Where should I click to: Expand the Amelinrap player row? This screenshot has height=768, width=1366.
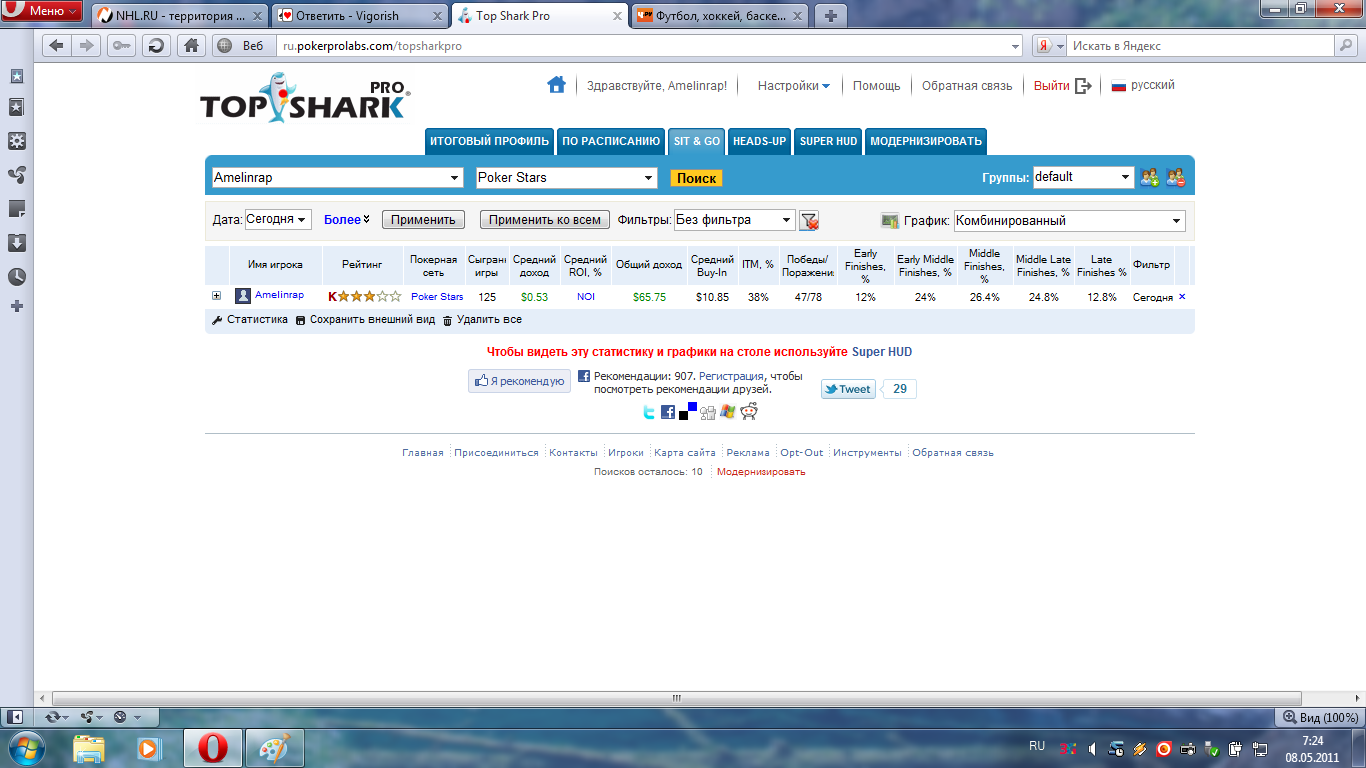pyautogui.click(x=216, y=296)
